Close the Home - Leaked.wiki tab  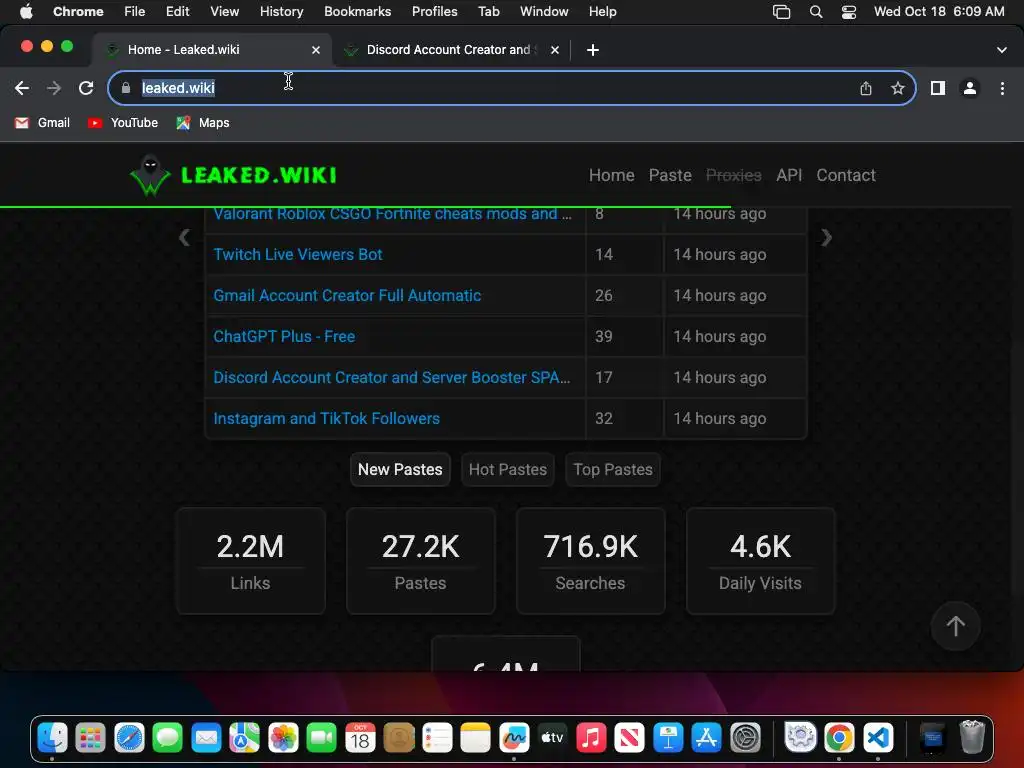316,50
